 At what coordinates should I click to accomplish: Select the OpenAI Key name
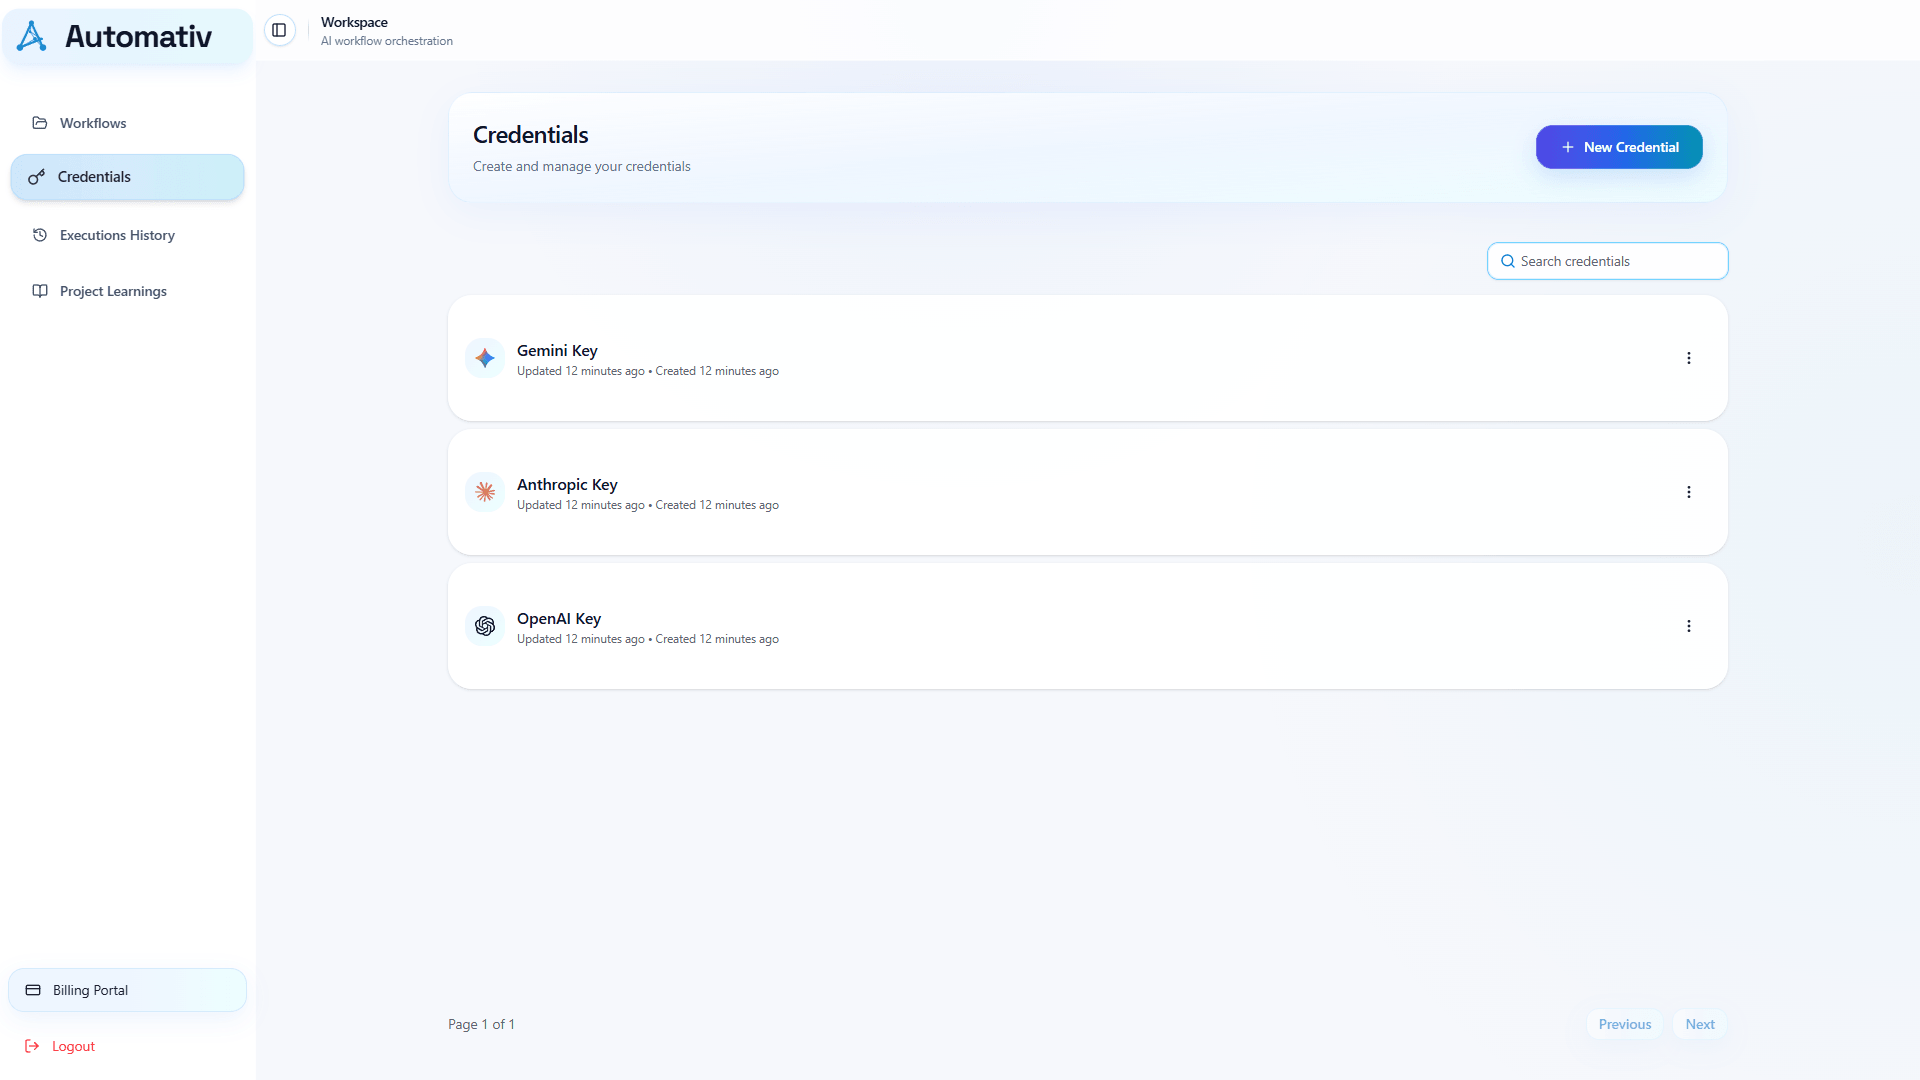pos(559,618)
